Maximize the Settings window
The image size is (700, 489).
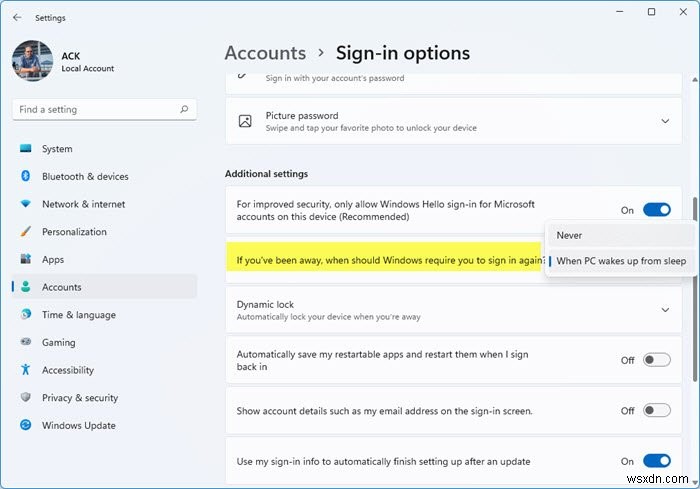coord(651,12)
